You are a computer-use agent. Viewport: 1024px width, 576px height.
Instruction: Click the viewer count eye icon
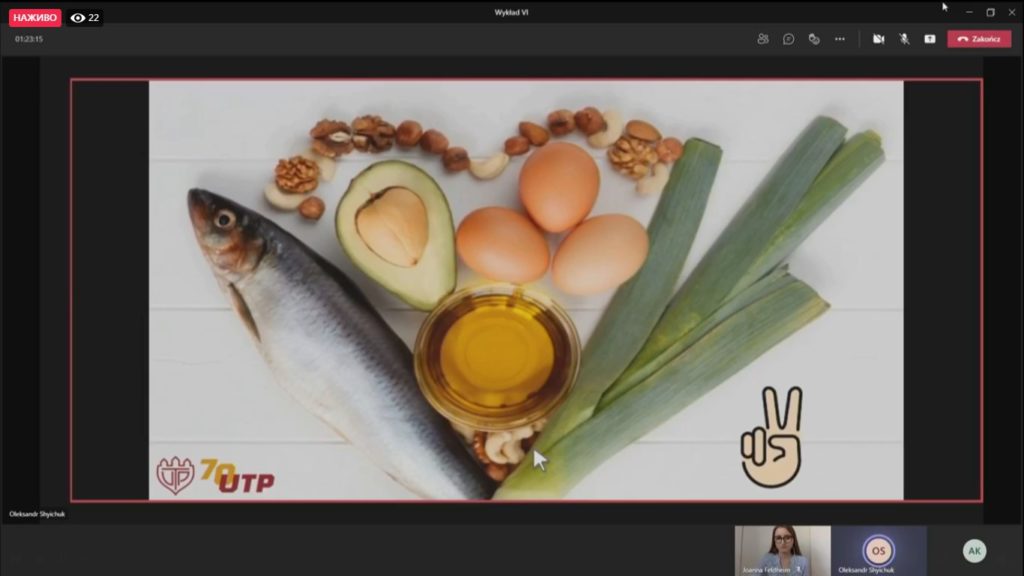point(78,18)
